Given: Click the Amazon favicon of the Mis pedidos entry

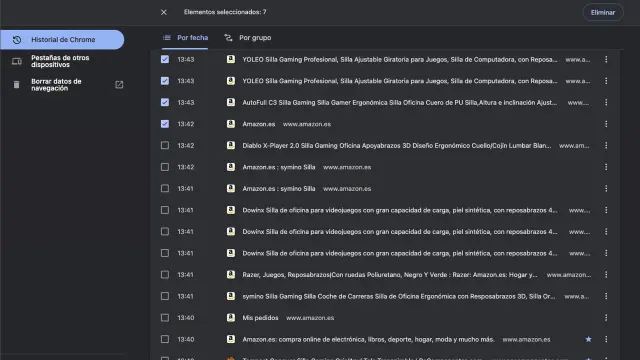Looking at the screenshot, I should 231,318.
